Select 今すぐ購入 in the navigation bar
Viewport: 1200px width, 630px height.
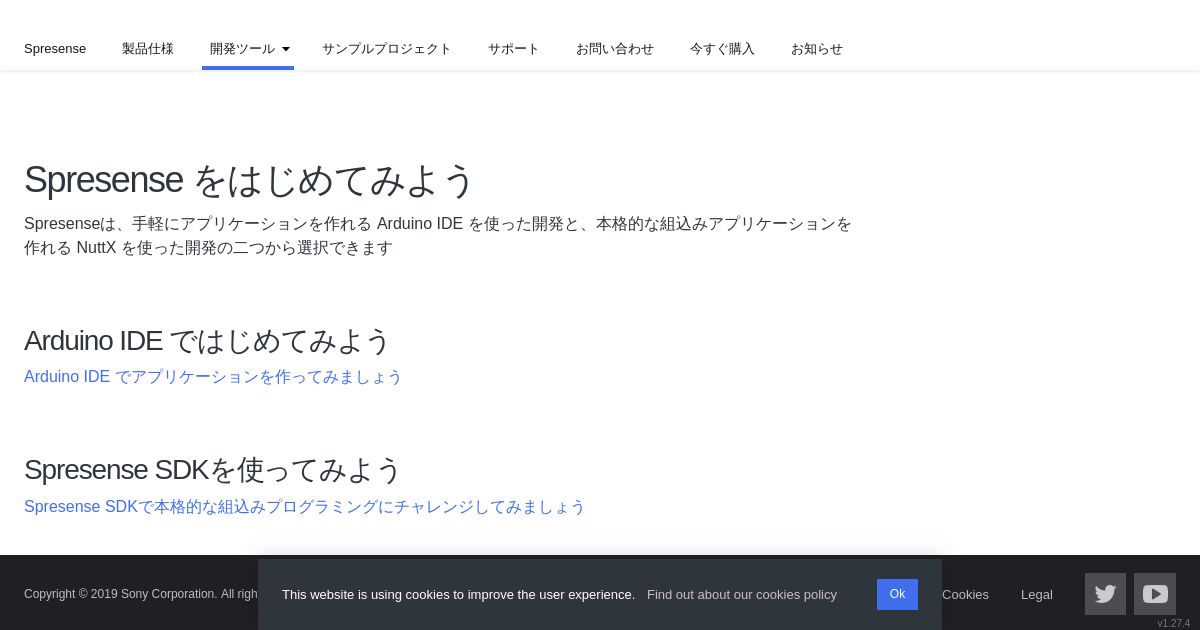(x=722, y=49)
